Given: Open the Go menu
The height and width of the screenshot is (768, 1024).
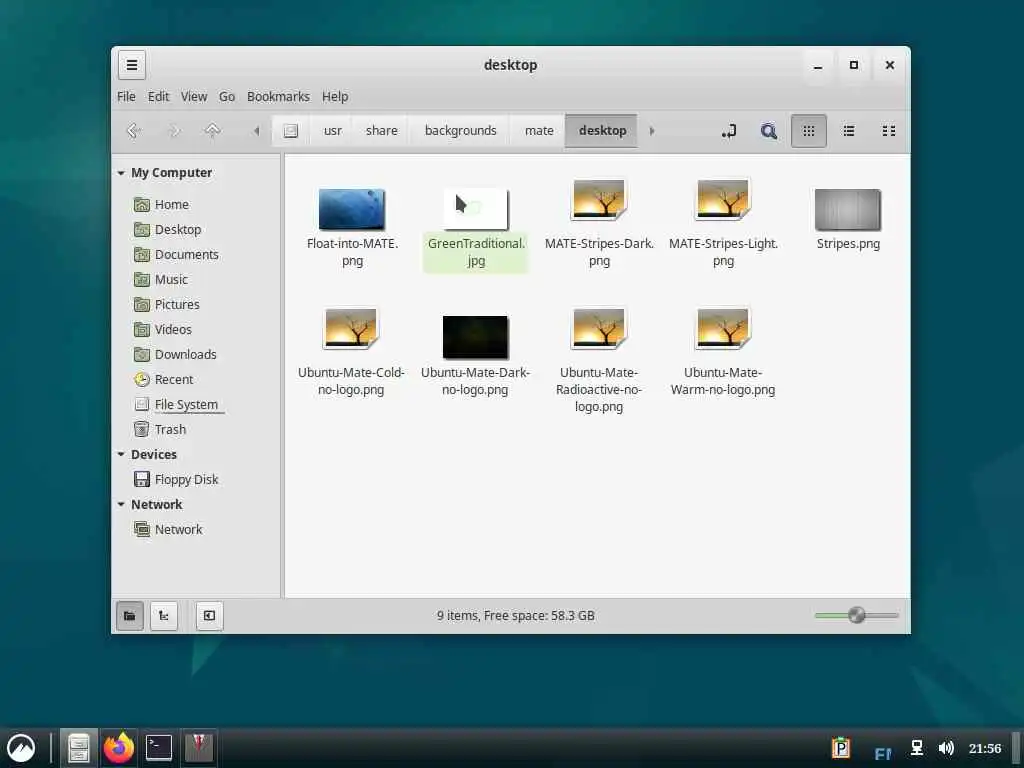Looking at the screenshot, I should coord(227,97).
